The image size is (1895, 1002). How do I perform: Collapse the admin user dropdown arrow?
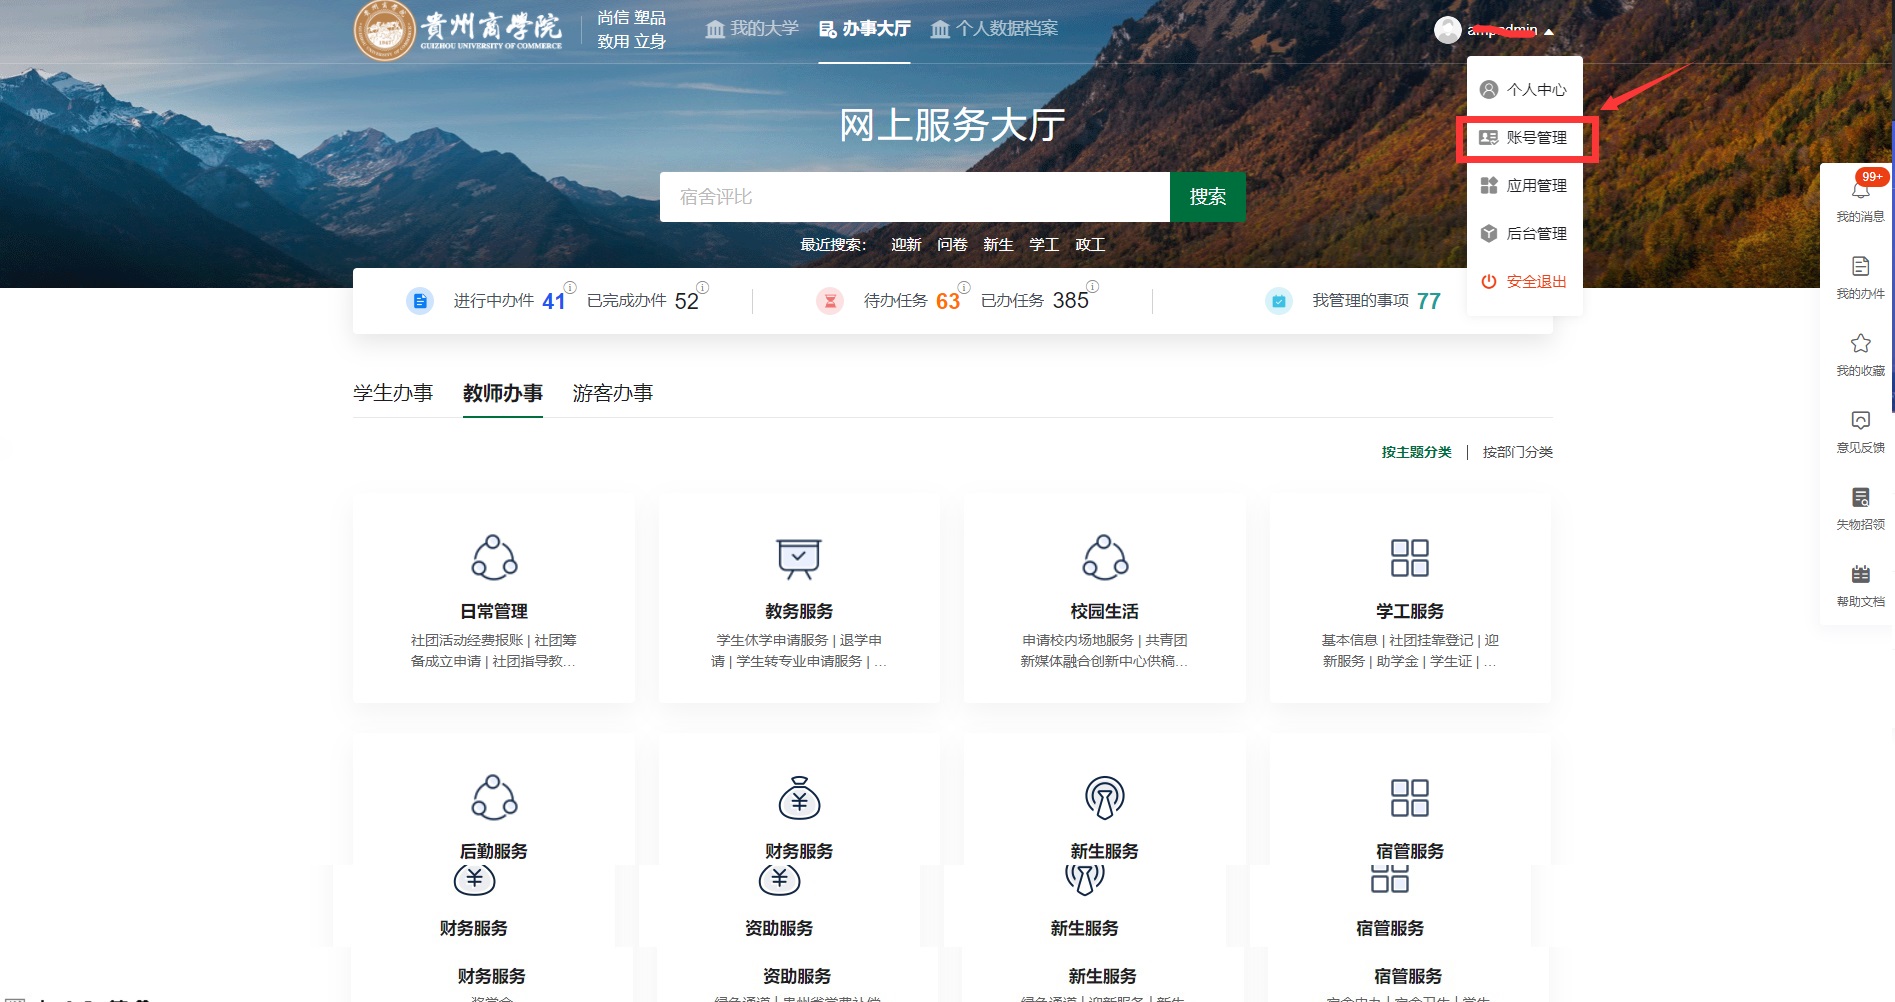tap(1549, 32)
